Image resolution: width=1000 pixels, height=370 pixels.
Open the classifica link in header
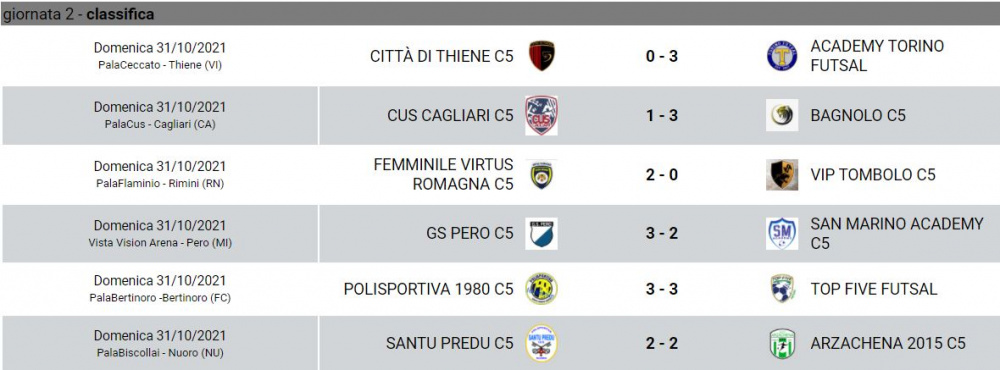coord(120,14)
